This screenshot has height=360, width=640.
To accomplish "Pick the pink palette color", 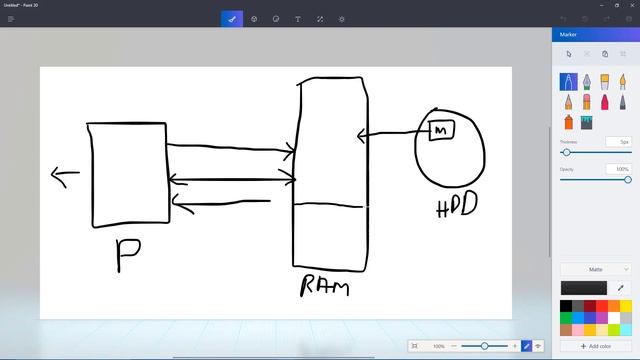I will click(578, 330).
